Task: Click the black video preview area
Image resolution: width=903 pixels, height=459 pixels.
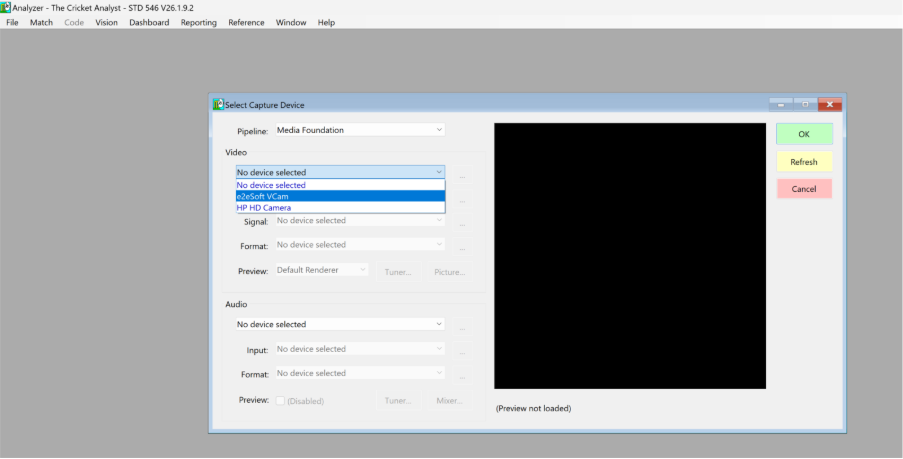Action: 630,256
